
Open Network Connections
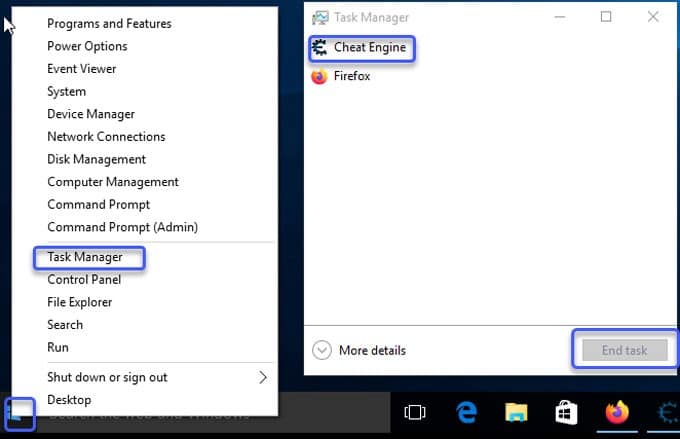(x=106, y=136)
